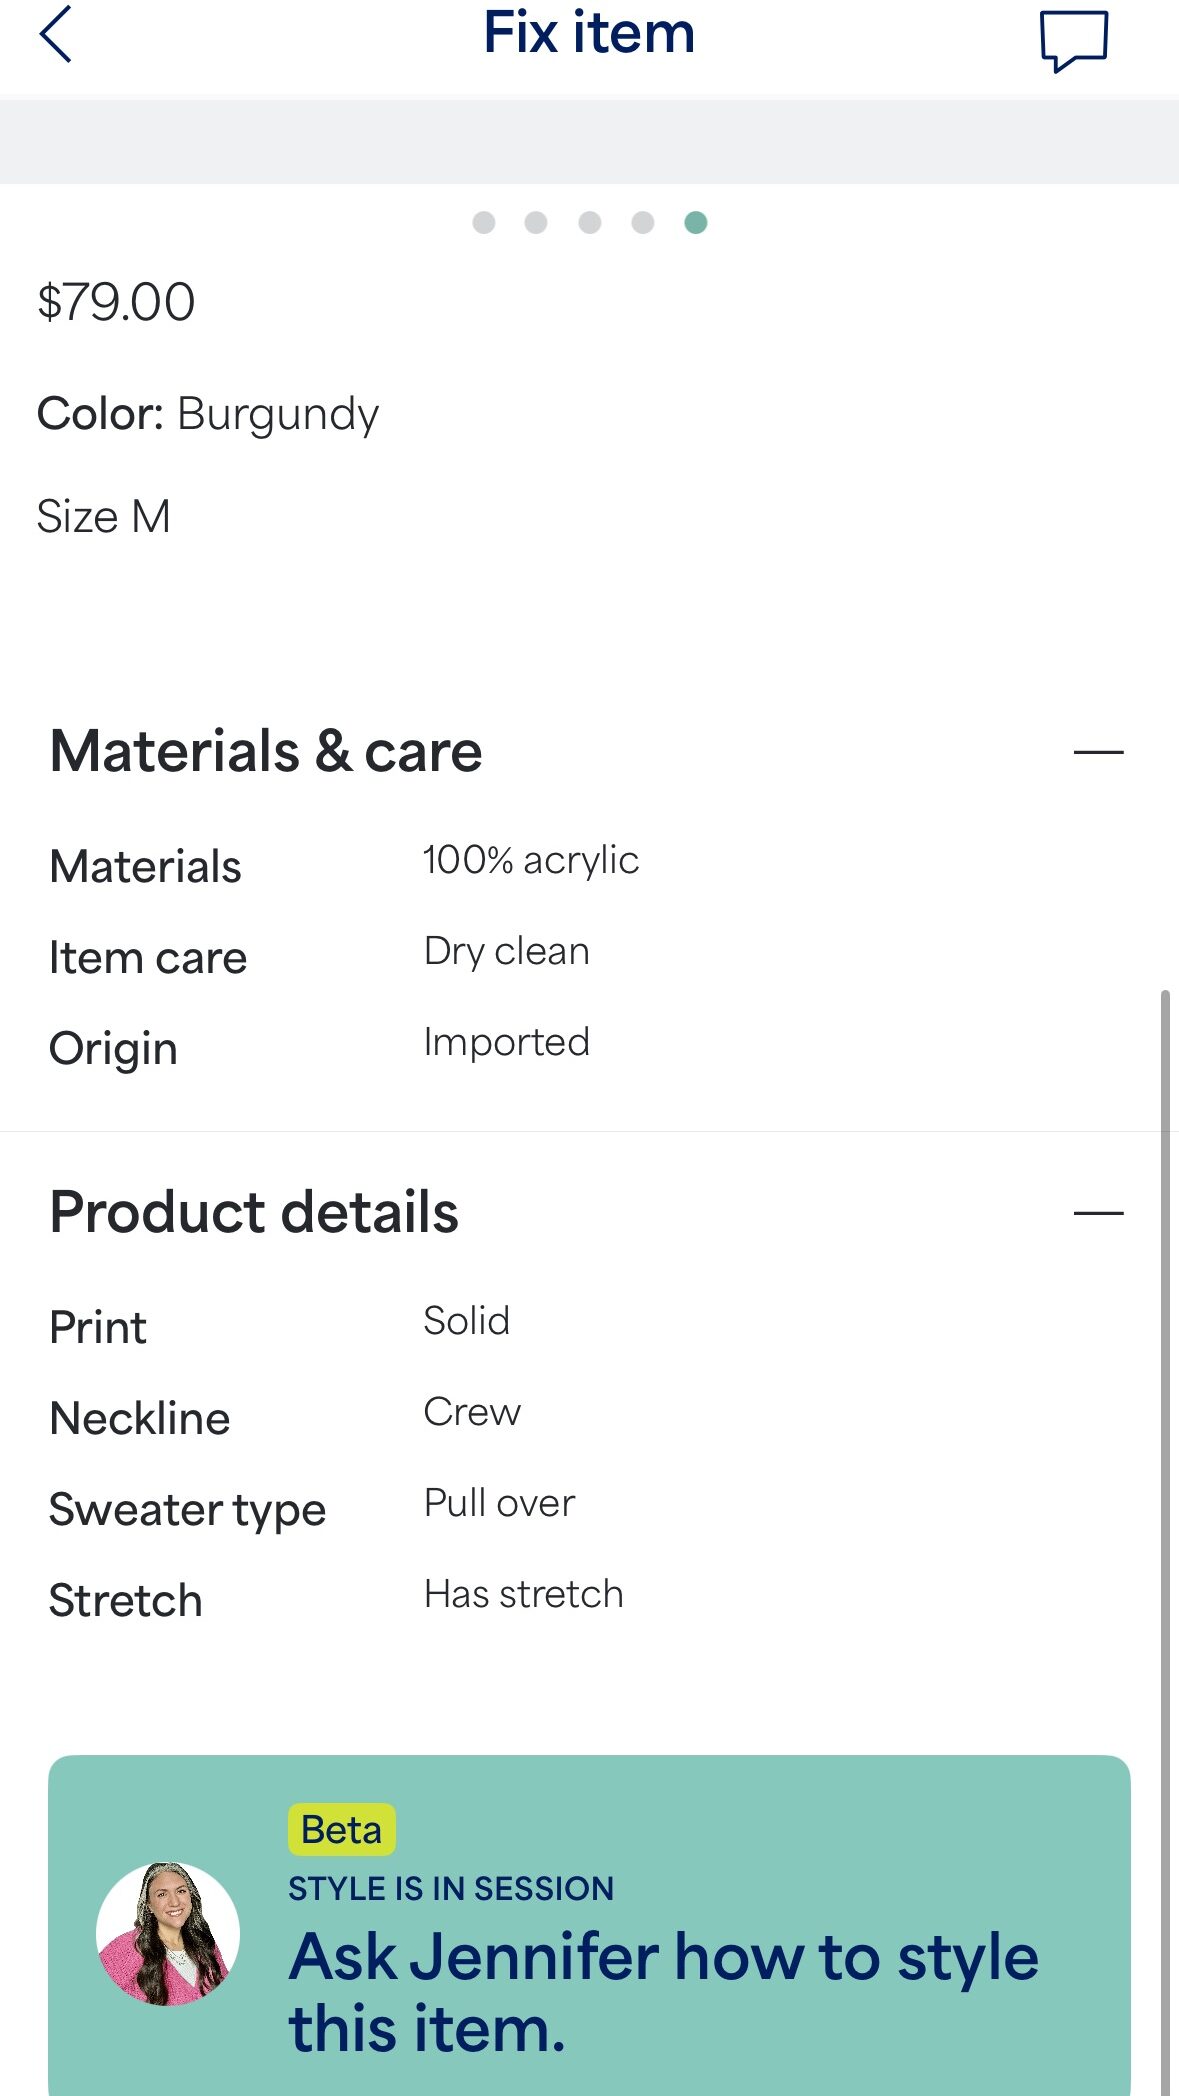Go to the second image dot

(x=536, y=222)
